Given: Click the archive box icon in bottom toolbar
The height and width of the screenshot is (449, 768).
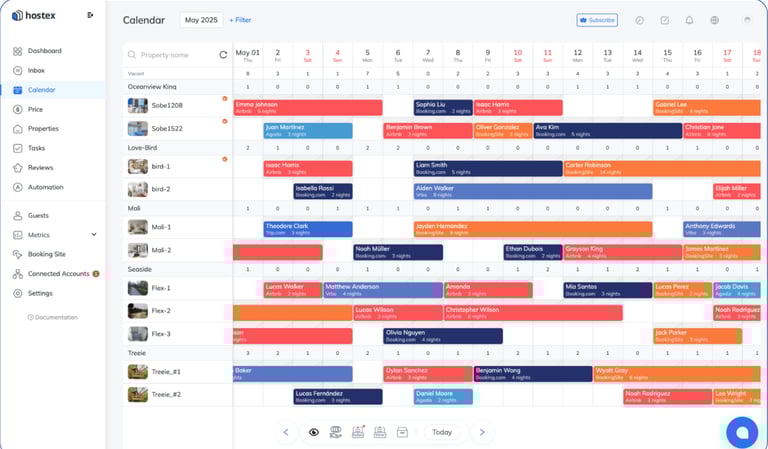Looking at the screenshot, I should 402,432.
